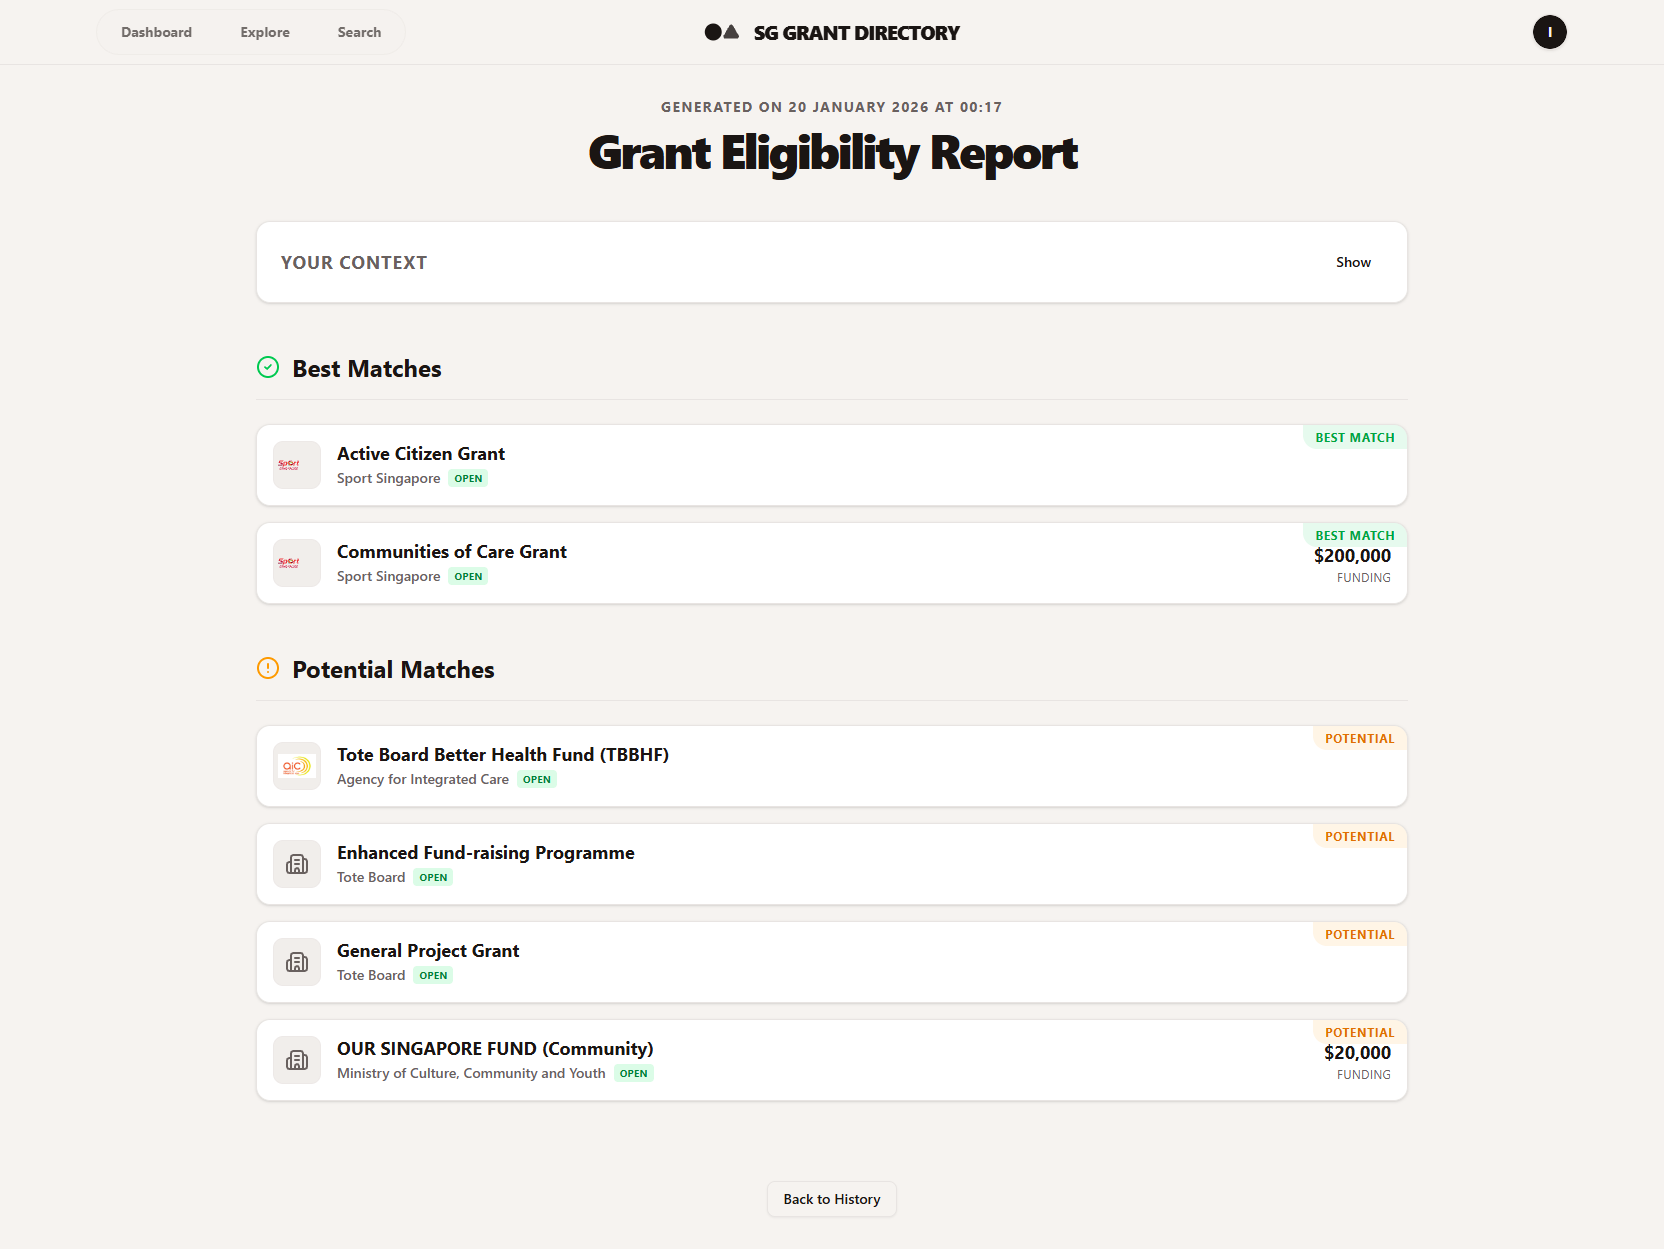
Task: Click the POTENTIAL badge on Tote Board Better Health Fund
Action: click(1360, 738)
